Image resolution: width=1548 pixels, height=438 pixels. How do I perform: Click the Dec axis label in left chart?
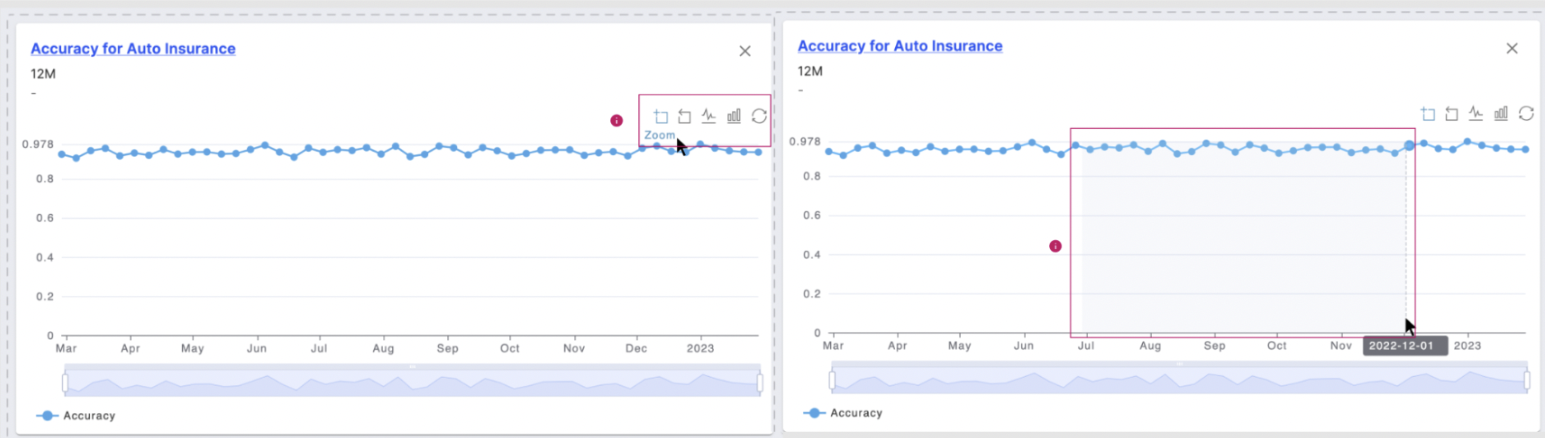click(x=636, y=350)
